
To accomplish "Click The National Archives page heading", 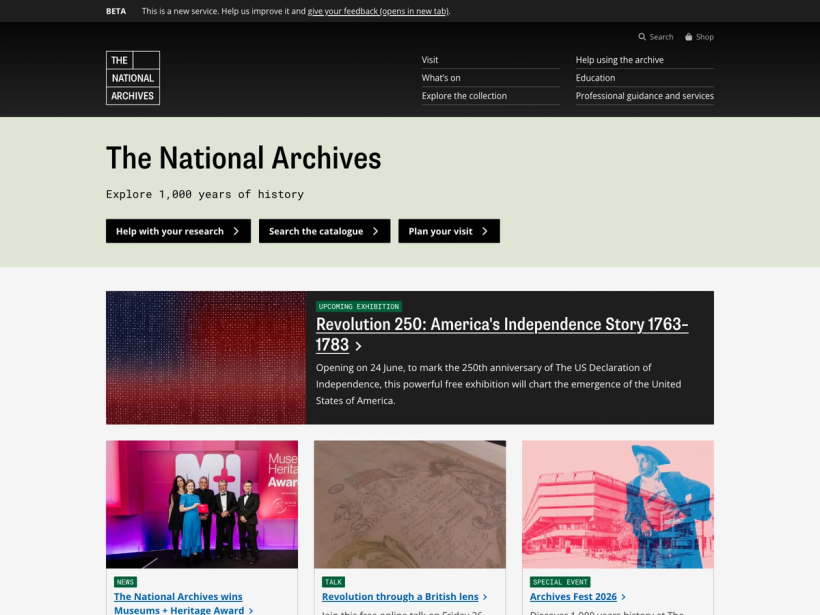I will (x=244, y=158).
